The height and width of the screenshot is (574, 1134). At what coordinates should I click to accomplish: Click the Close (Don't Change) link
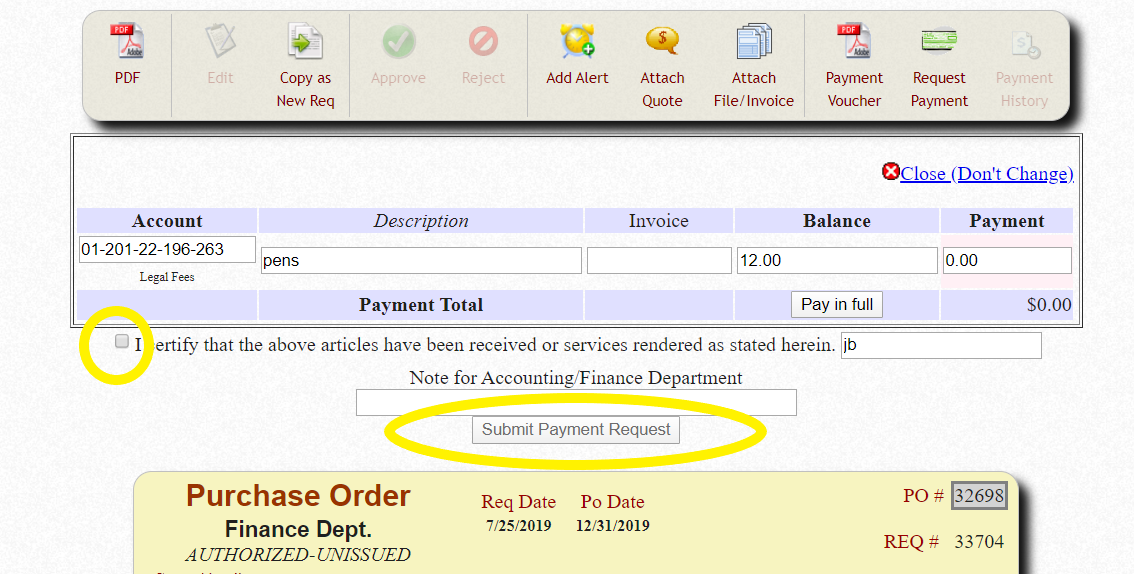click(x=986, y=174)
